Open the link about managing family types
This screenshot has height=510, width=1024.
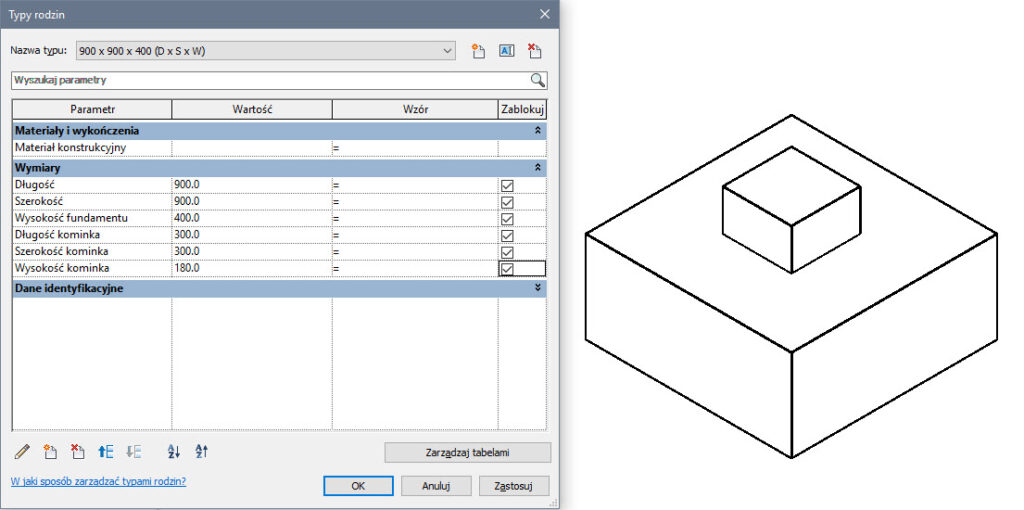pos(98,482)
